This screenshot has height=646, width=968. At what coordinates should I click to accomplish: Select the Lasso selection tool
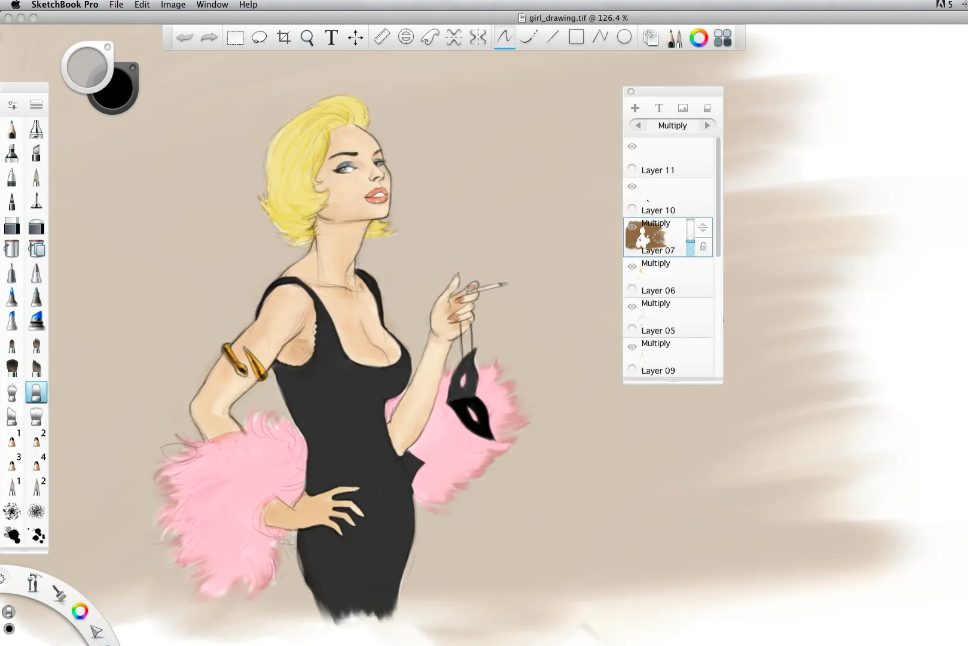coord(259,38)
